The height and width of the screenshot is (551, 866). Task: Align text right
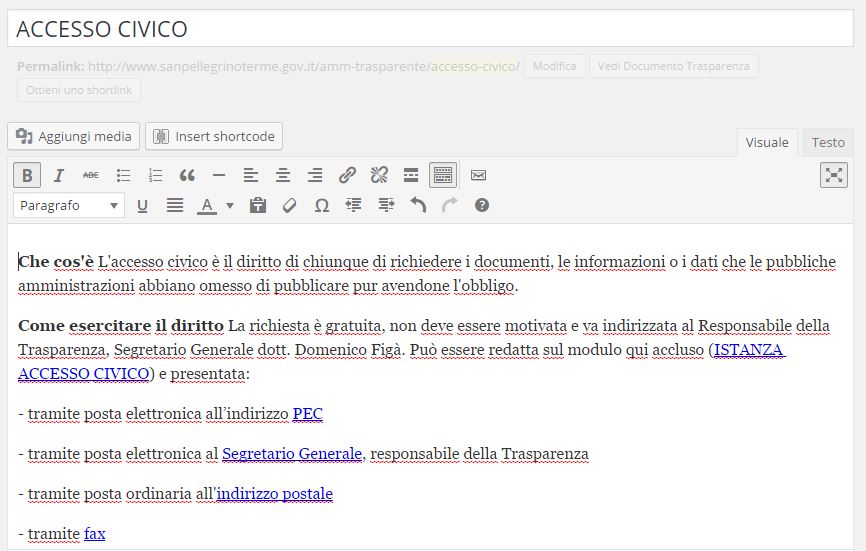pyautogui.click(x=315, y=176)
